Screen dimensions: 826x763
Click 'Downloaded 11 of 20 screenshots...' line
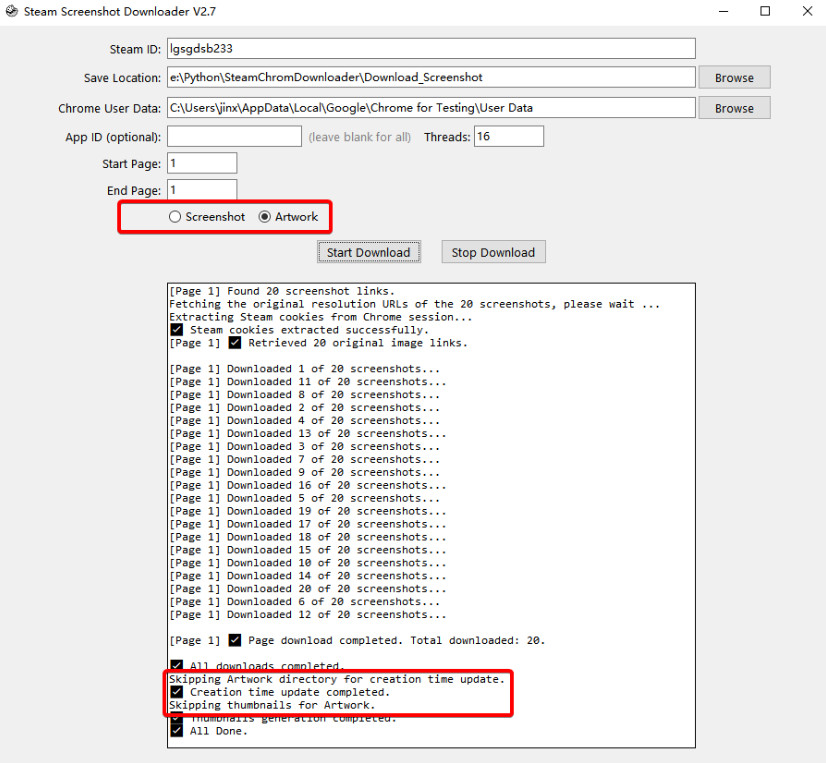tap(308, 382)
